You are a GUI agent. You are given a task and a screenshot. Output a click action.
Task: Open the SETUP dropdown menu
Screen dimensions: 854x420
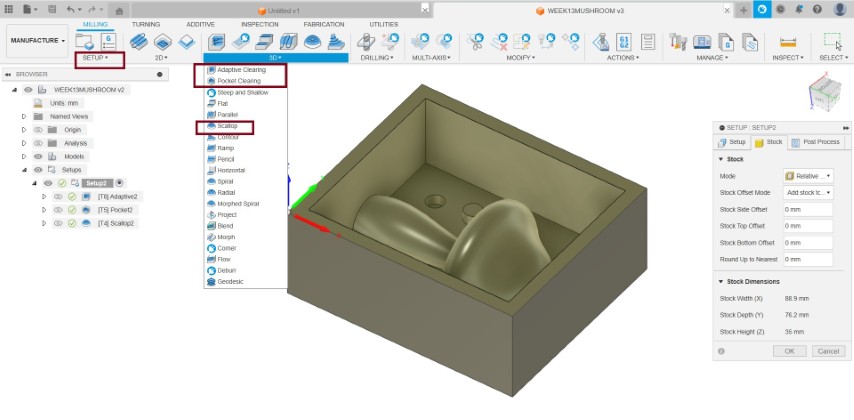point(95,57)
